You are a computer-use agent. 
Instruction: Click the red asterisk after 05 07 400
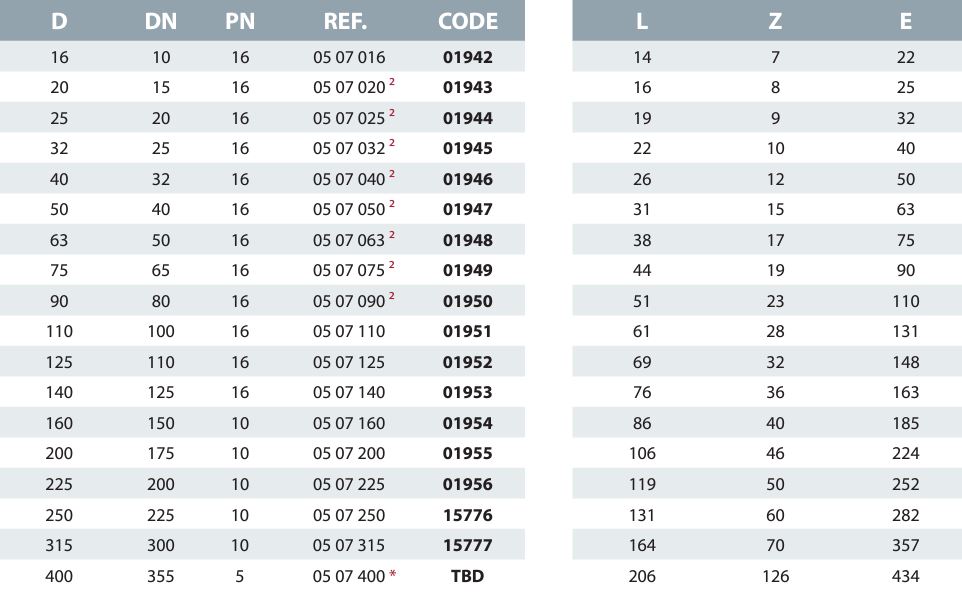click(x=393, y=573)
